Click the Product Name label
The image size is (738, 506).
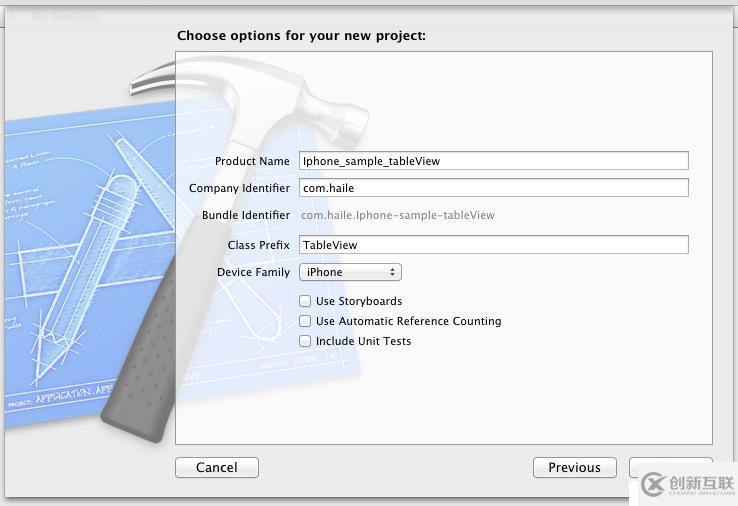point(252,161)
